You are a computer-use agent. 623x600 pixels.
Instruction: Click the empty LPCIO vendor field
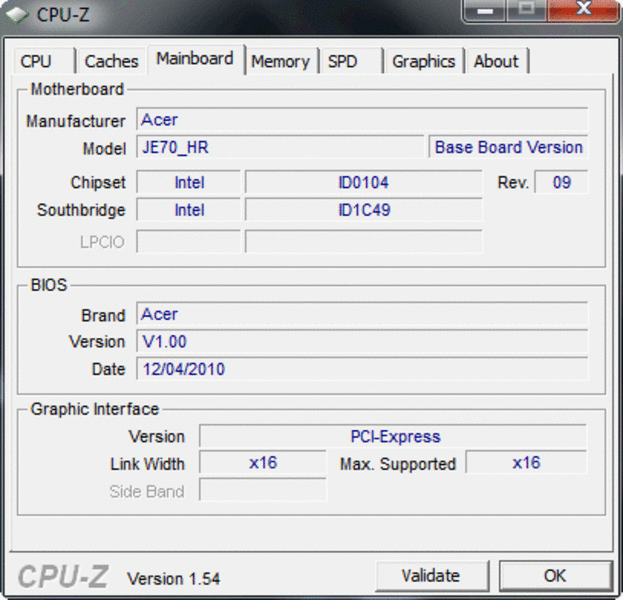tap(189, 241)
